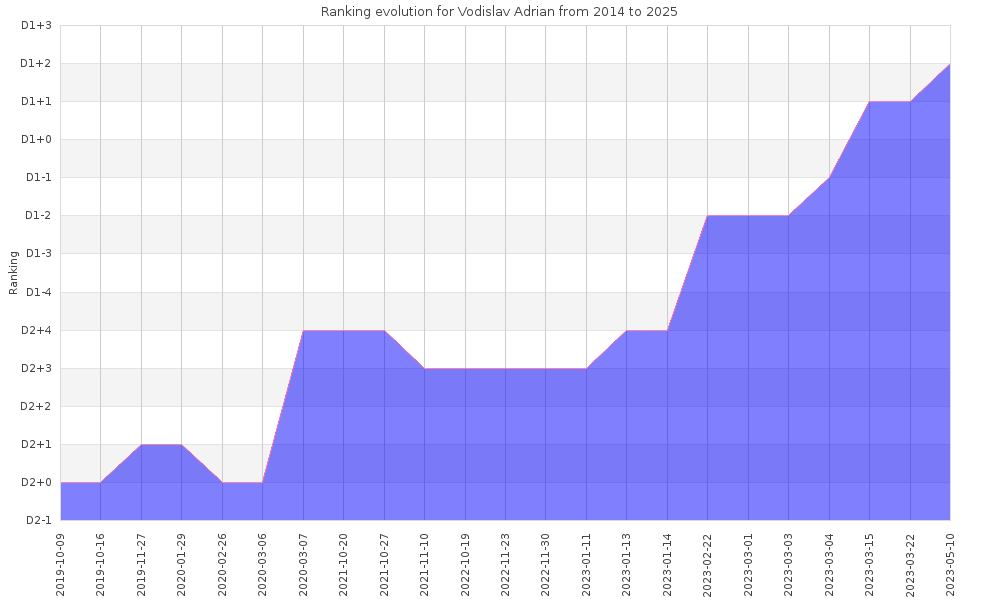Click the 2020-03-07 x-axis date label
Image resolution: width=1000 pixels, height=600 pixels.
tap(303, 563)
